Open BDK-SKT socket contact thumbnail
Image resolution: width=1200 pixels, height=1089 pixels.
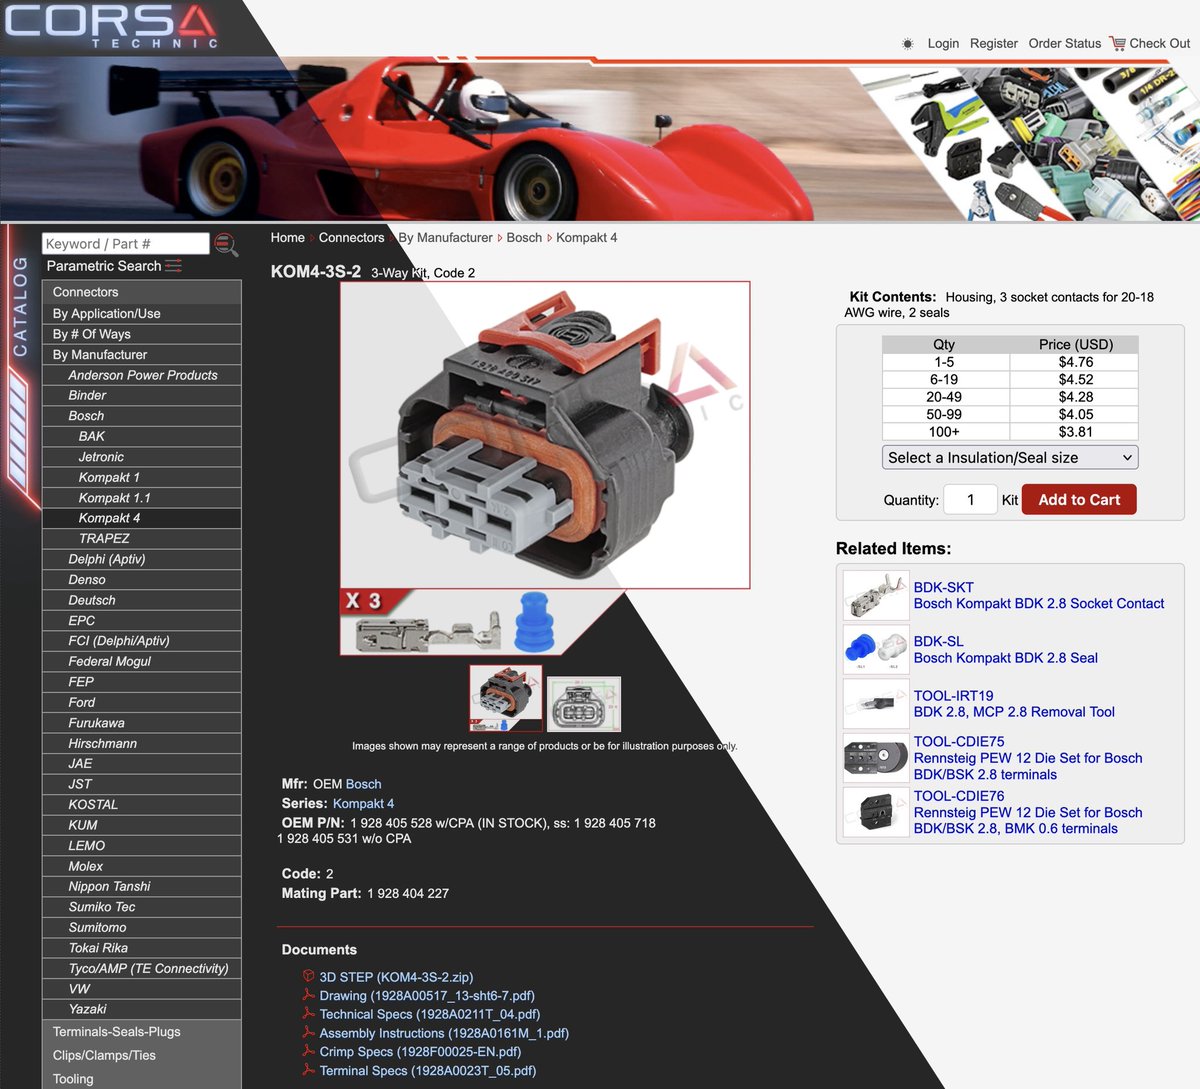click(875, 595)
